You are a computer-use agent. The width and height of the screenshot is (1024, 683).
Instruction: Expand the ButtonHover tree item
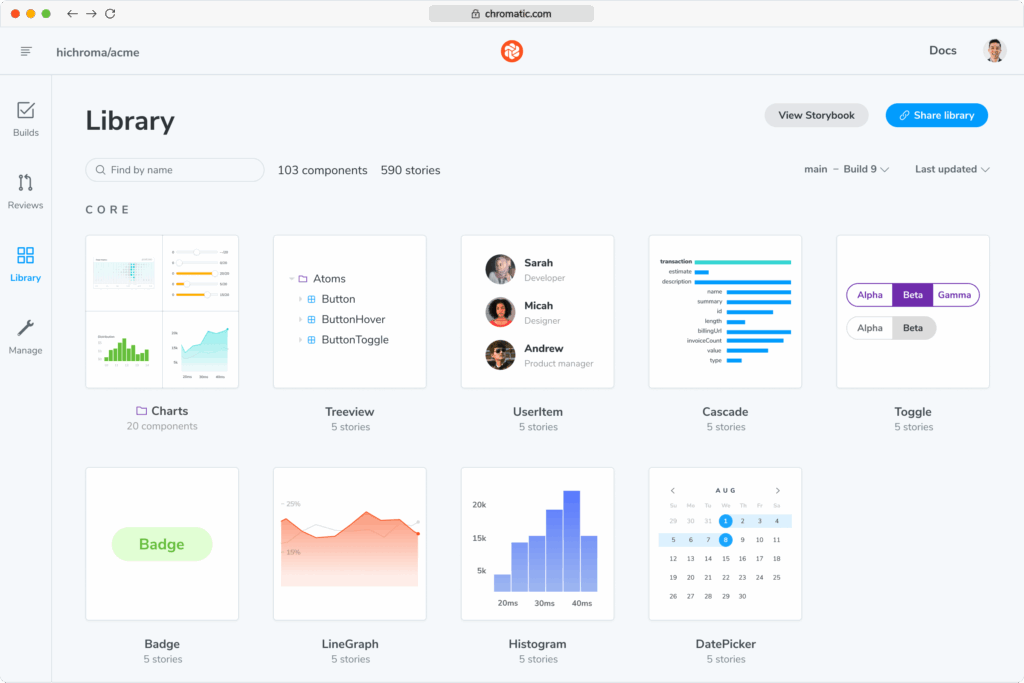[300, 319]
